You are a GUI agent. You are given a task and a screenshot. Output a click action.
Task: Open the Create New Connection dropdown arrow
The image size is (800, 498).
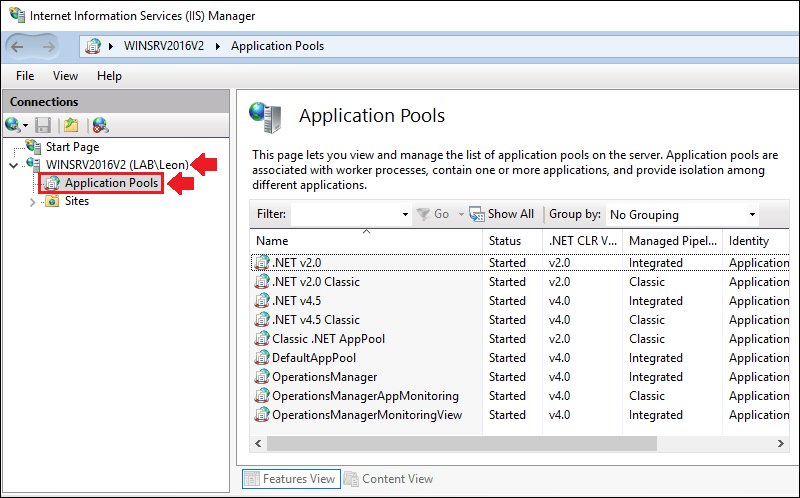click(25, 126)
